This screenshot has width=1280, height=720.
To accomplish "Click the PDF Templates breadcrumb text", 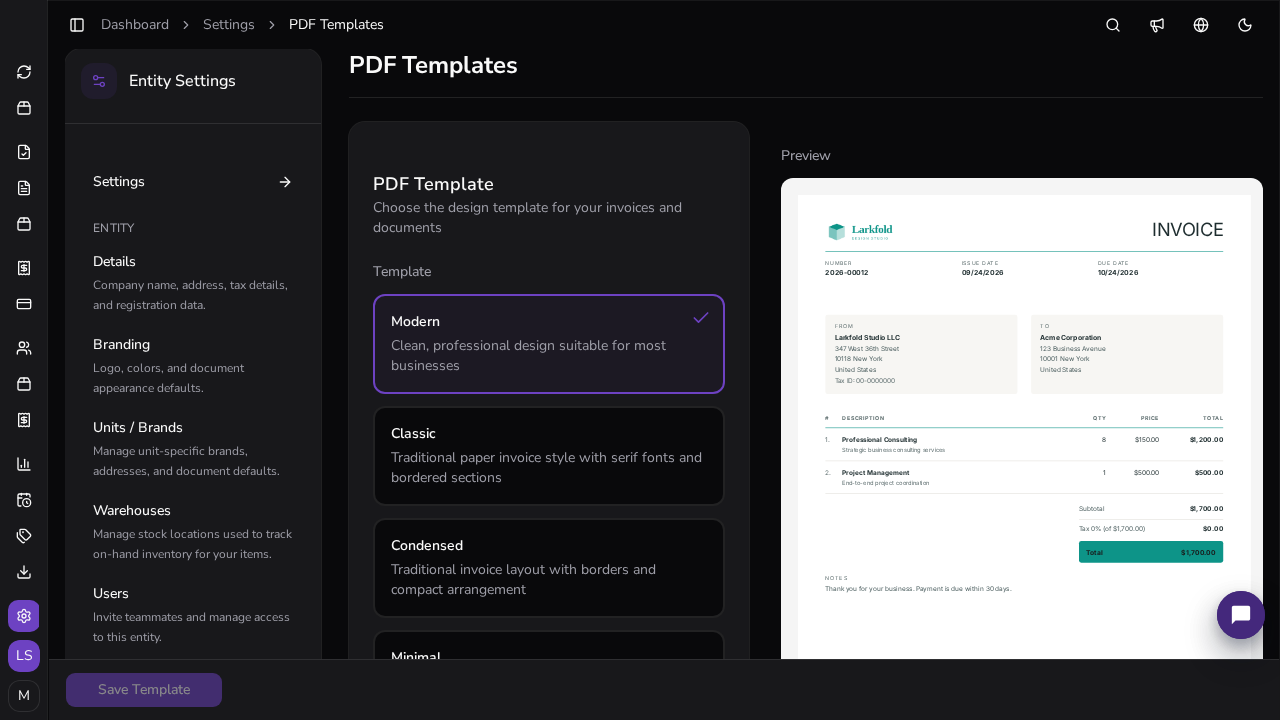I will point(336,25).
